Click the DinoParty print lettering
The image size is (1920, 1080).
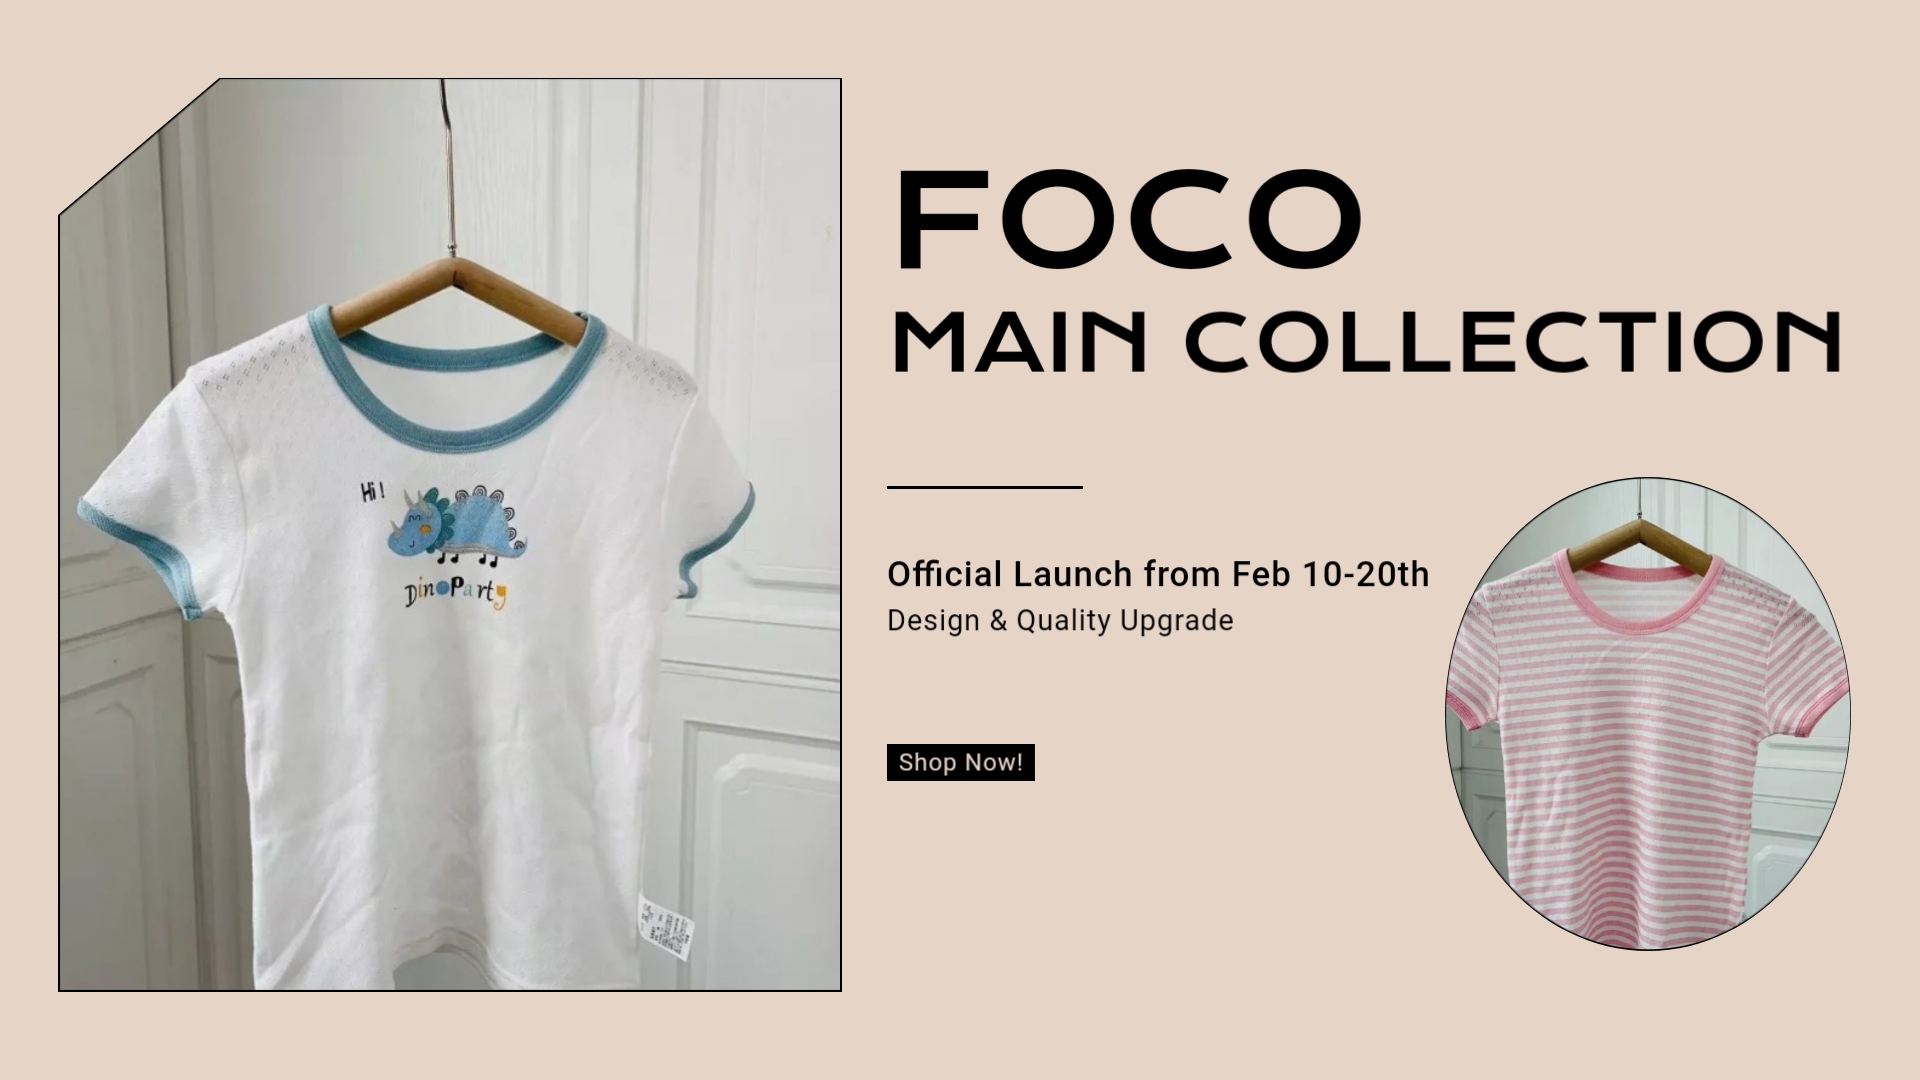455,593
